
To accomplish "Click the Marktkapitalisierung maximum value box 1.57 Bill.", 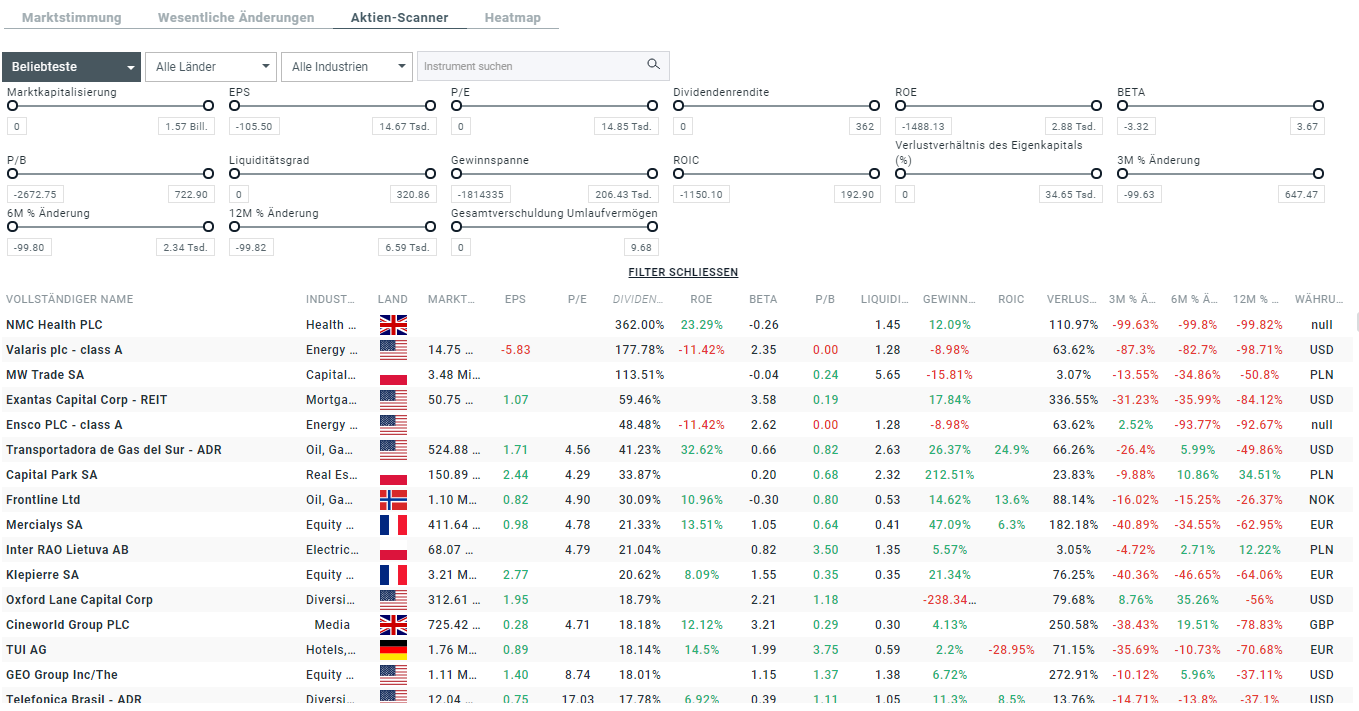I will [x=186, y=127].
